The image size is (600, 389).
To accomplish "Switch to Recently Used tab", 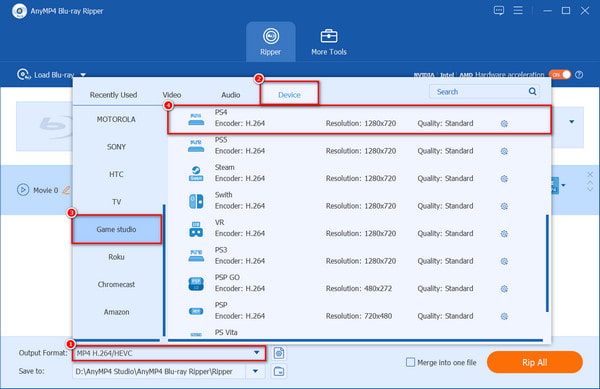I will coord(113,95).
